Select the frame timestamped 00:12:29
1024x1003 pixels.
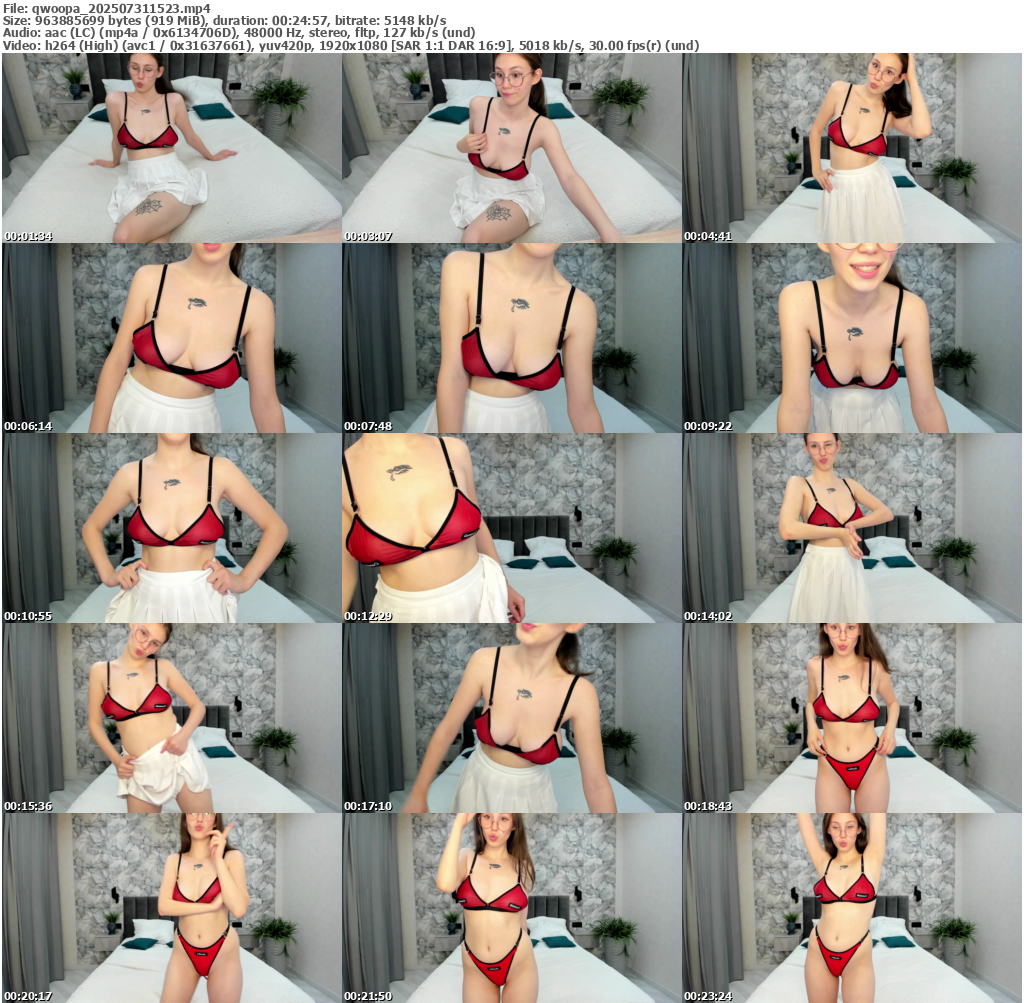(511, 528)
